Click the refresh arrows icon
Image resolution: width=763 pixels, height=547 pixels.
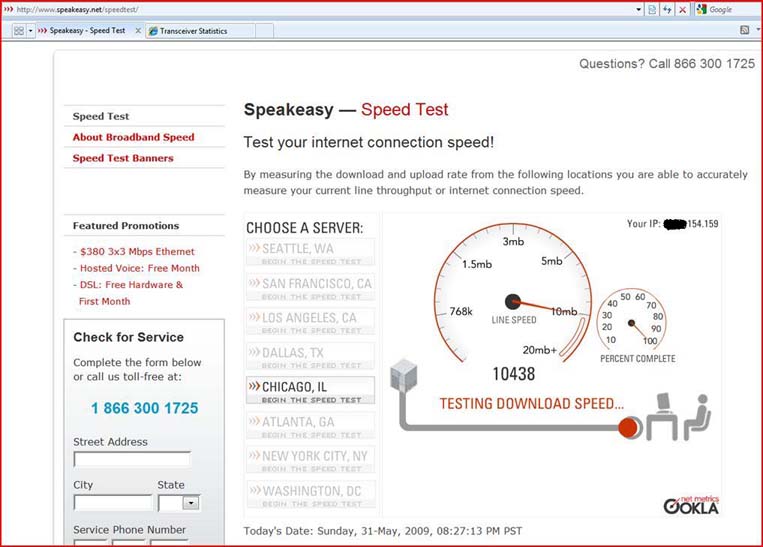click(667, 10)
